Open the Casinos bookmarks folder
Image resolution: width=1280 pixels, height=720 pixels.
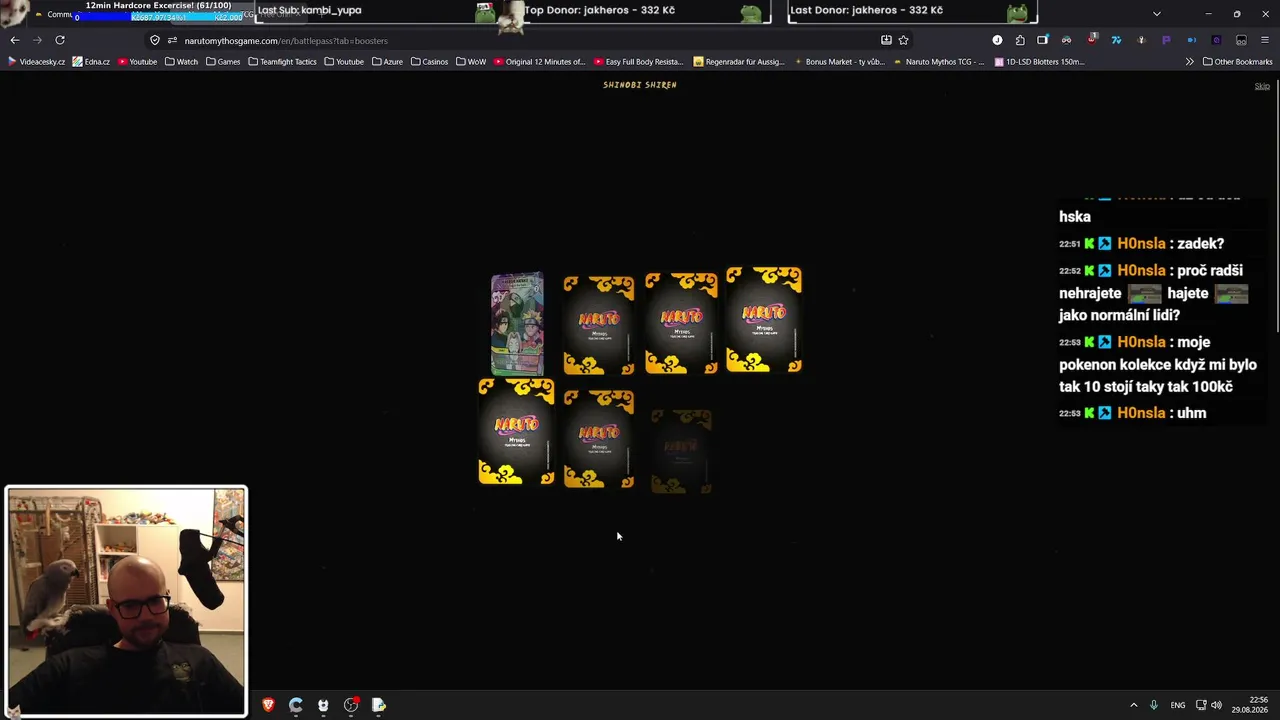(x=429, y=62)
